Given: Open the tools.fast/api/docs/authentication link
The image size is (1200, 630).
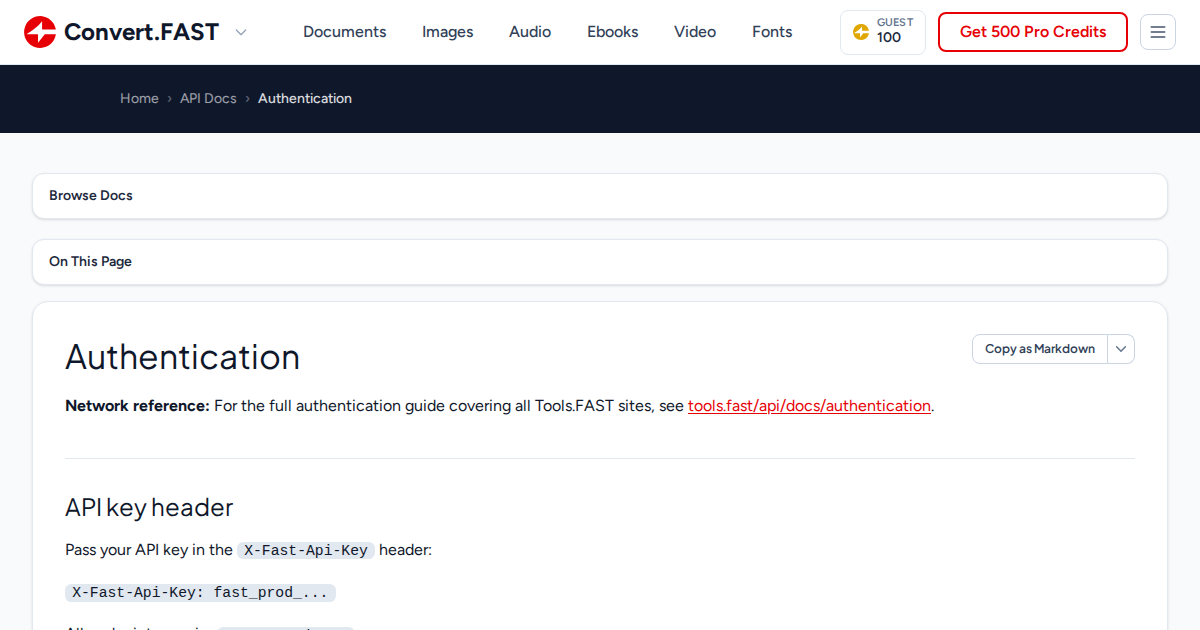Looking at the screenshot, I should tap(809, 406).
